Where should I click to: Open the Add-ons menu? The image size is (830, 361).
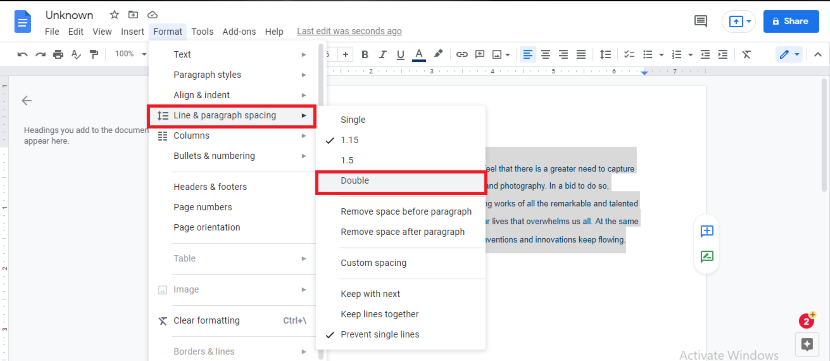click(238, 32)
